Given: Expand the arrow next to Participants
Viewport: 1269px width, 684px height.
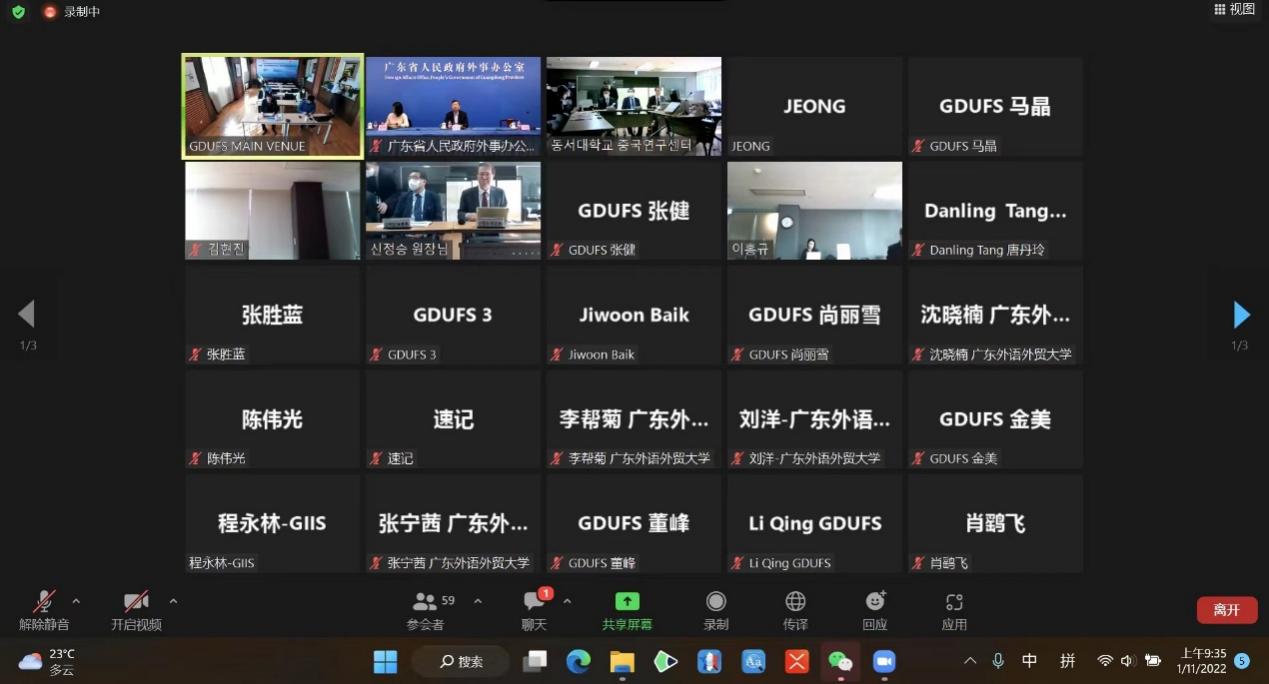Looking at the screenshot, I should pyautogui.click(x=477, y=601).
